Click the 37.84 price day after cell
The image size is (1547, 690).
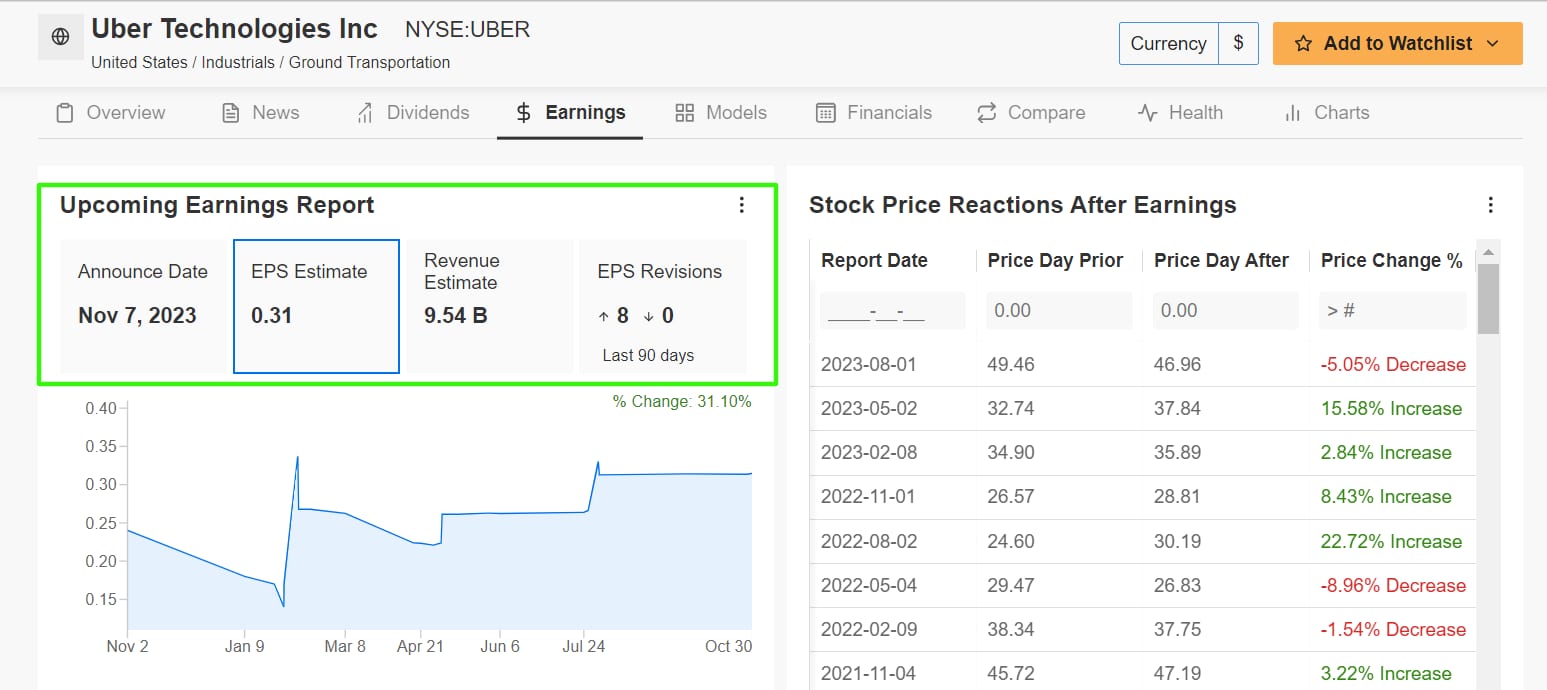1177,409
